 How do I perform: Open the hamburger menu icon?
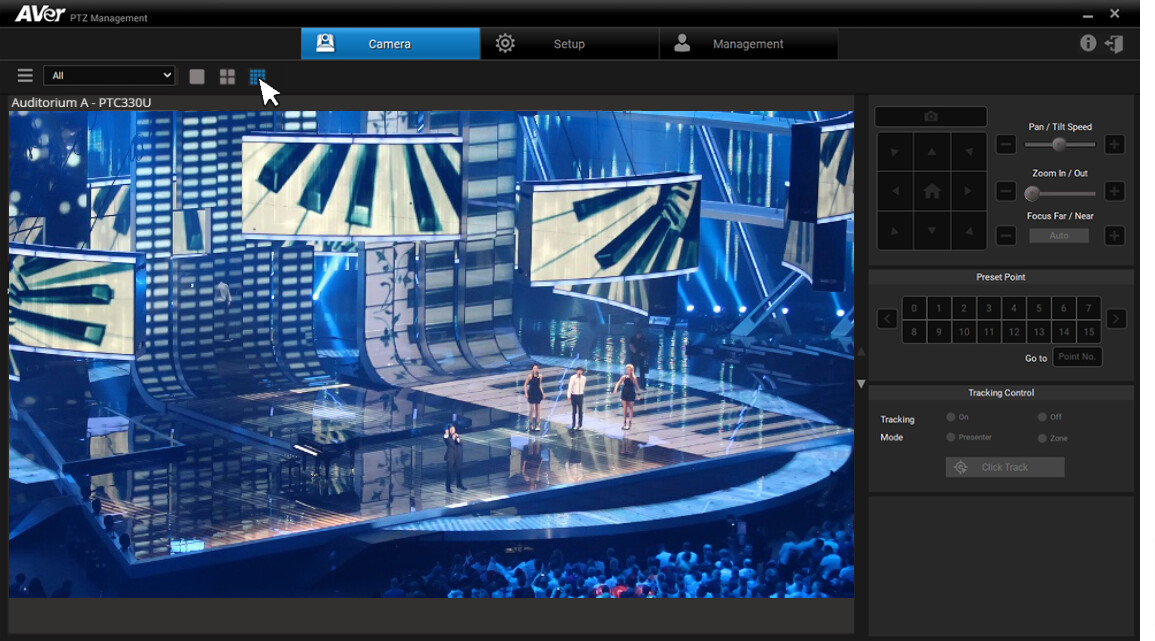[25, 76]
